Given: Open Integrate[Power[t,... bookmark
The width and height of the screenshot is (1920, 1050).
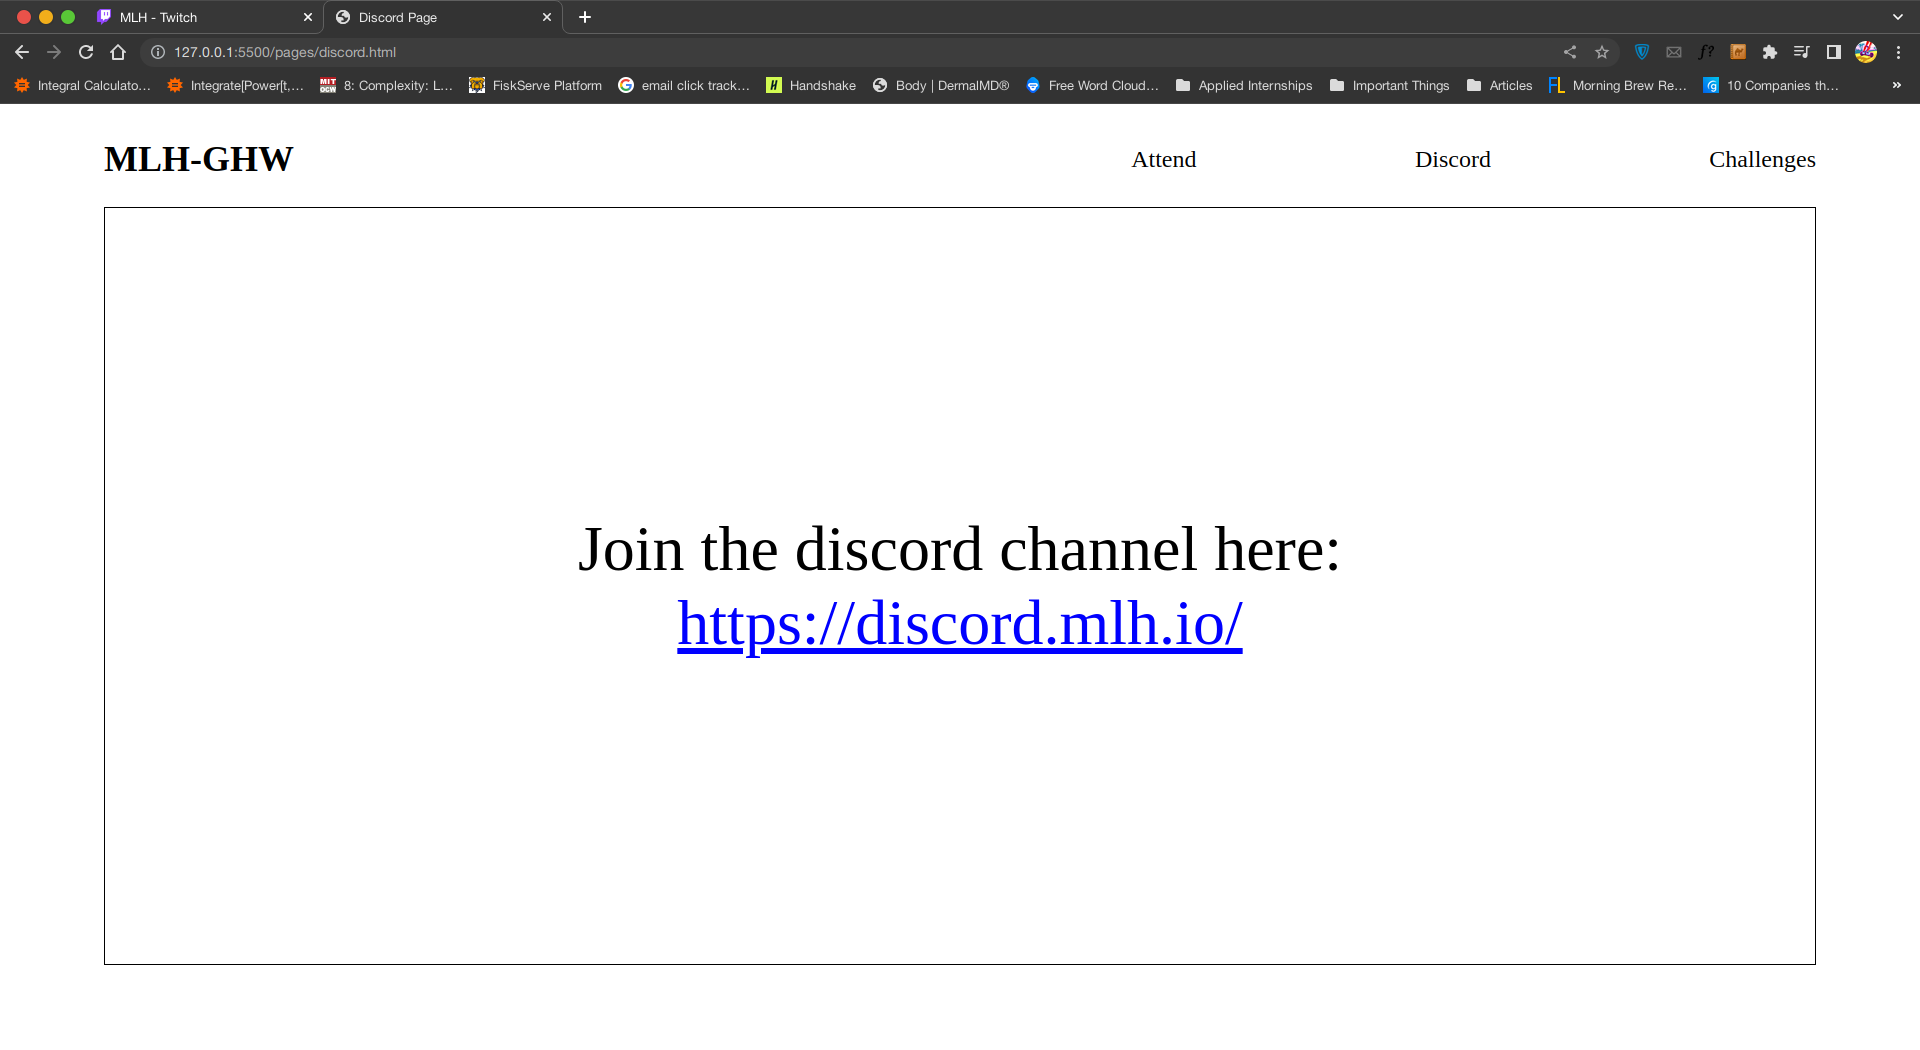Looking at the screenshot, I should (x=235, y=85).
